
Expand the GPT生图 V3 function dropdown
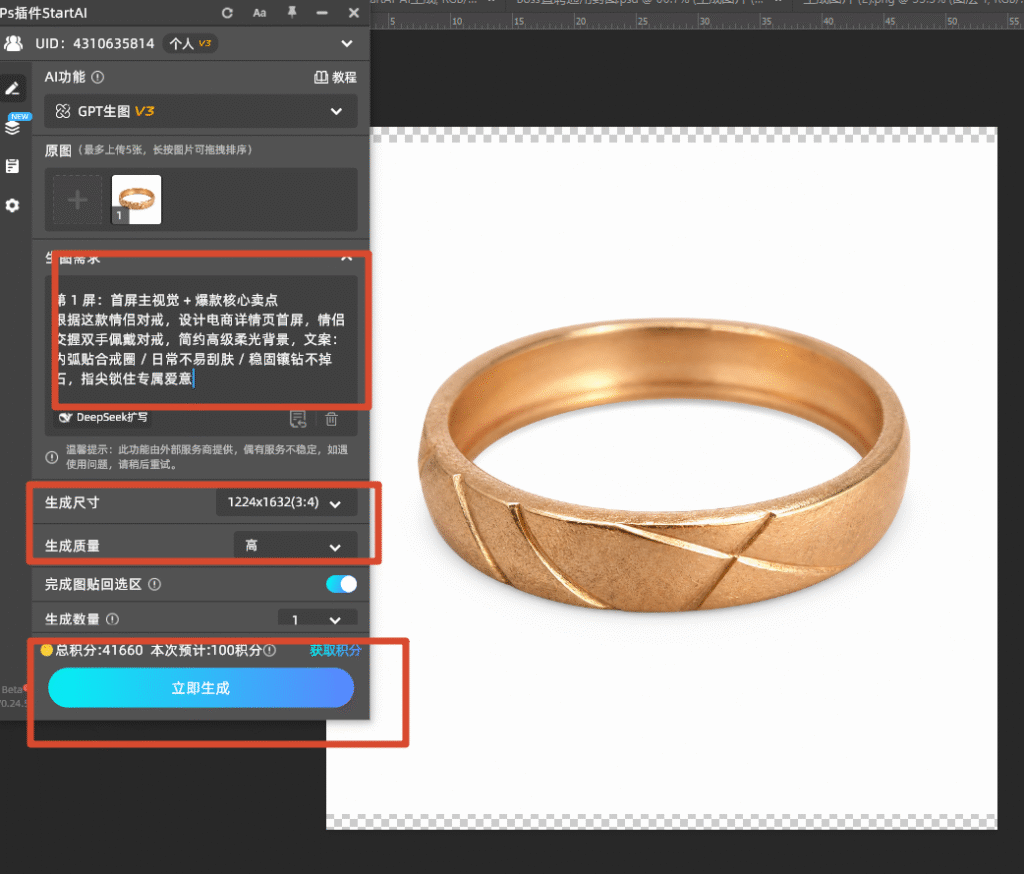200,111
